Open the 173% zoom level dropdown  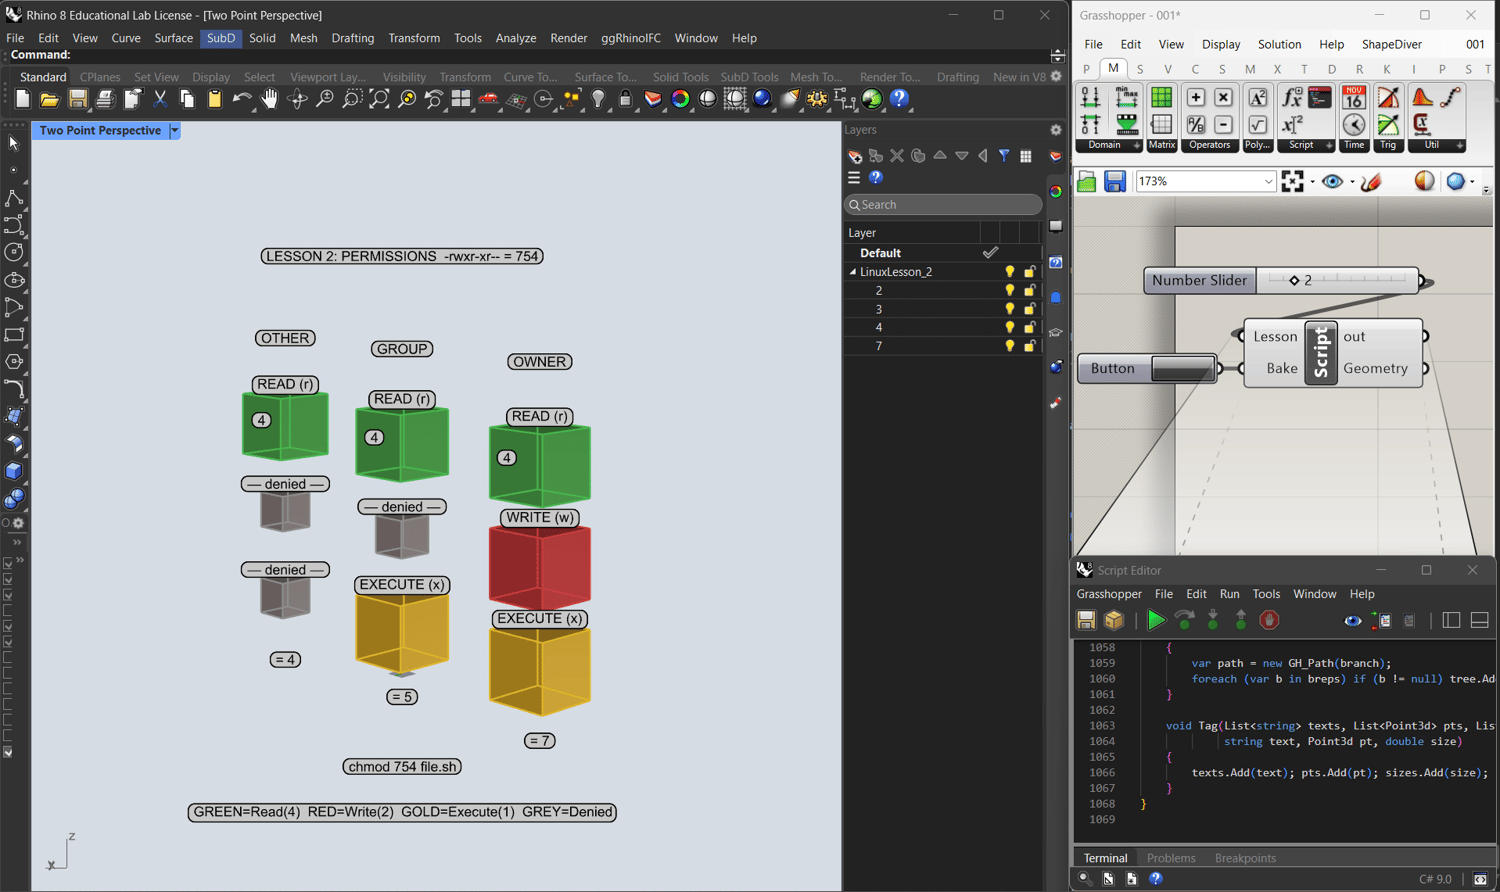coord(1268,182)
